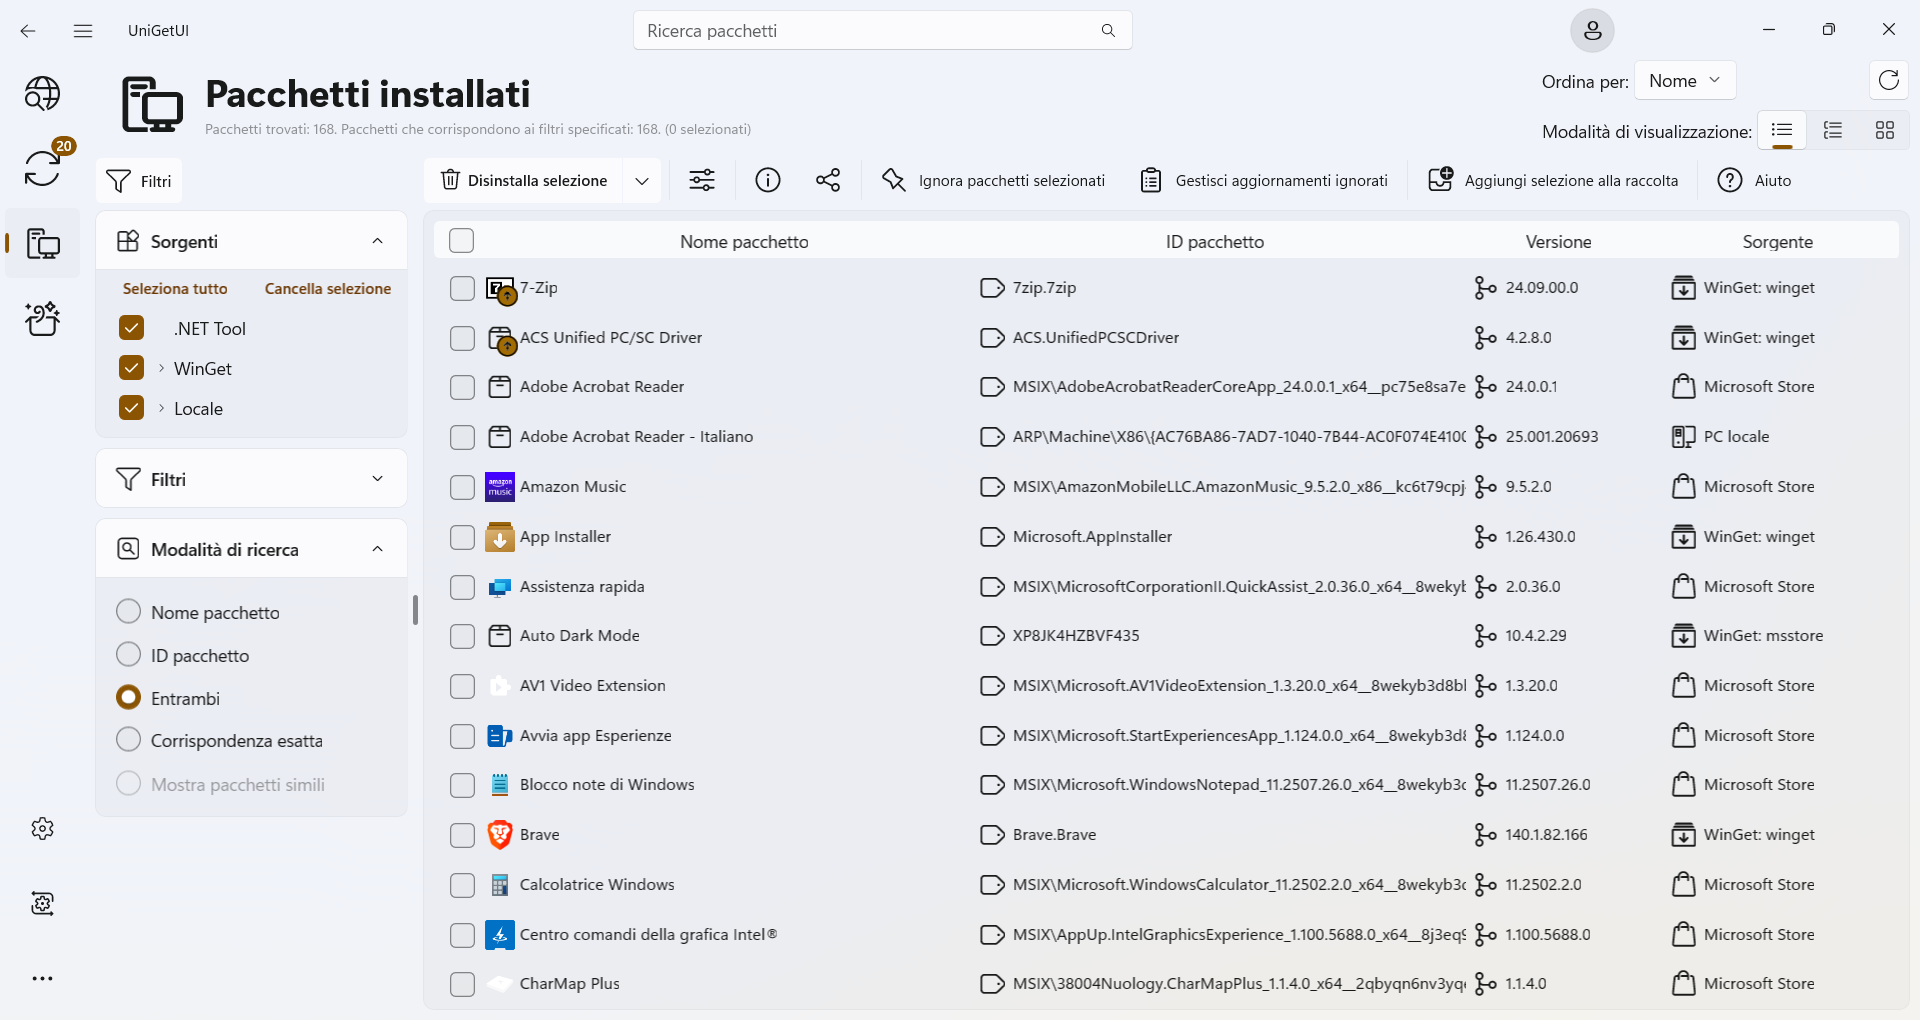
Task: Click the search magnifier icon
Action: 1108,31
